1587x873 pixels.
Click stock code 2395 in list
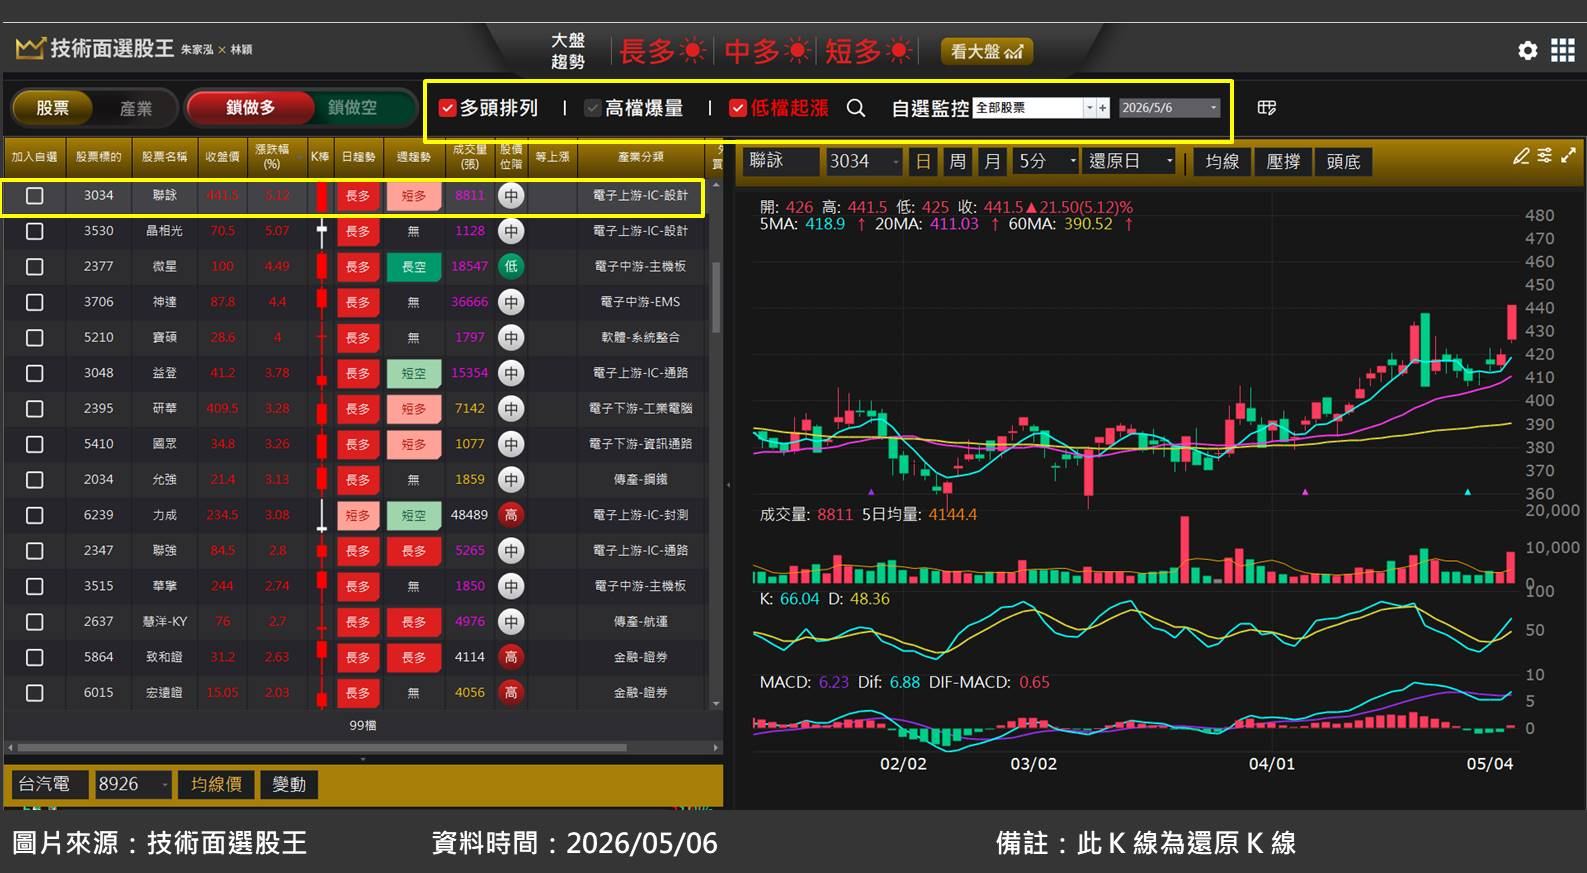(98, 408)
